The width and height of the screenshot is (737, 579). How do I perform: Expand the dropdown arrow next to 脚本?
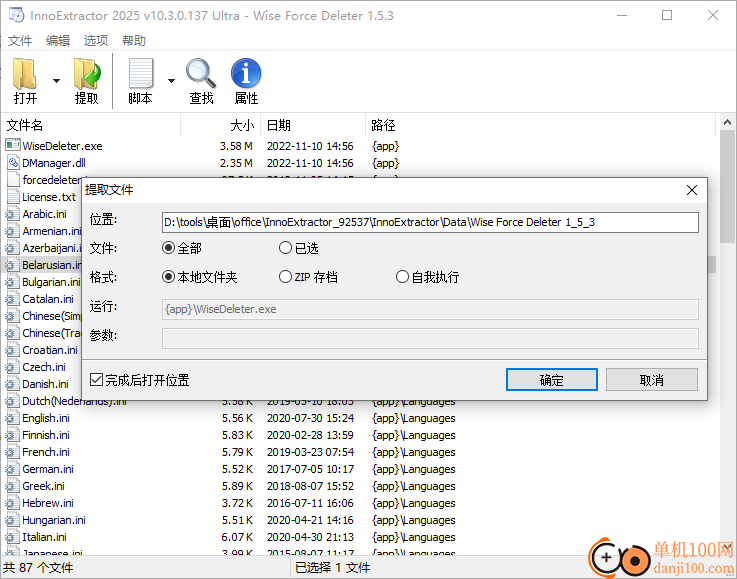[172, 81]
